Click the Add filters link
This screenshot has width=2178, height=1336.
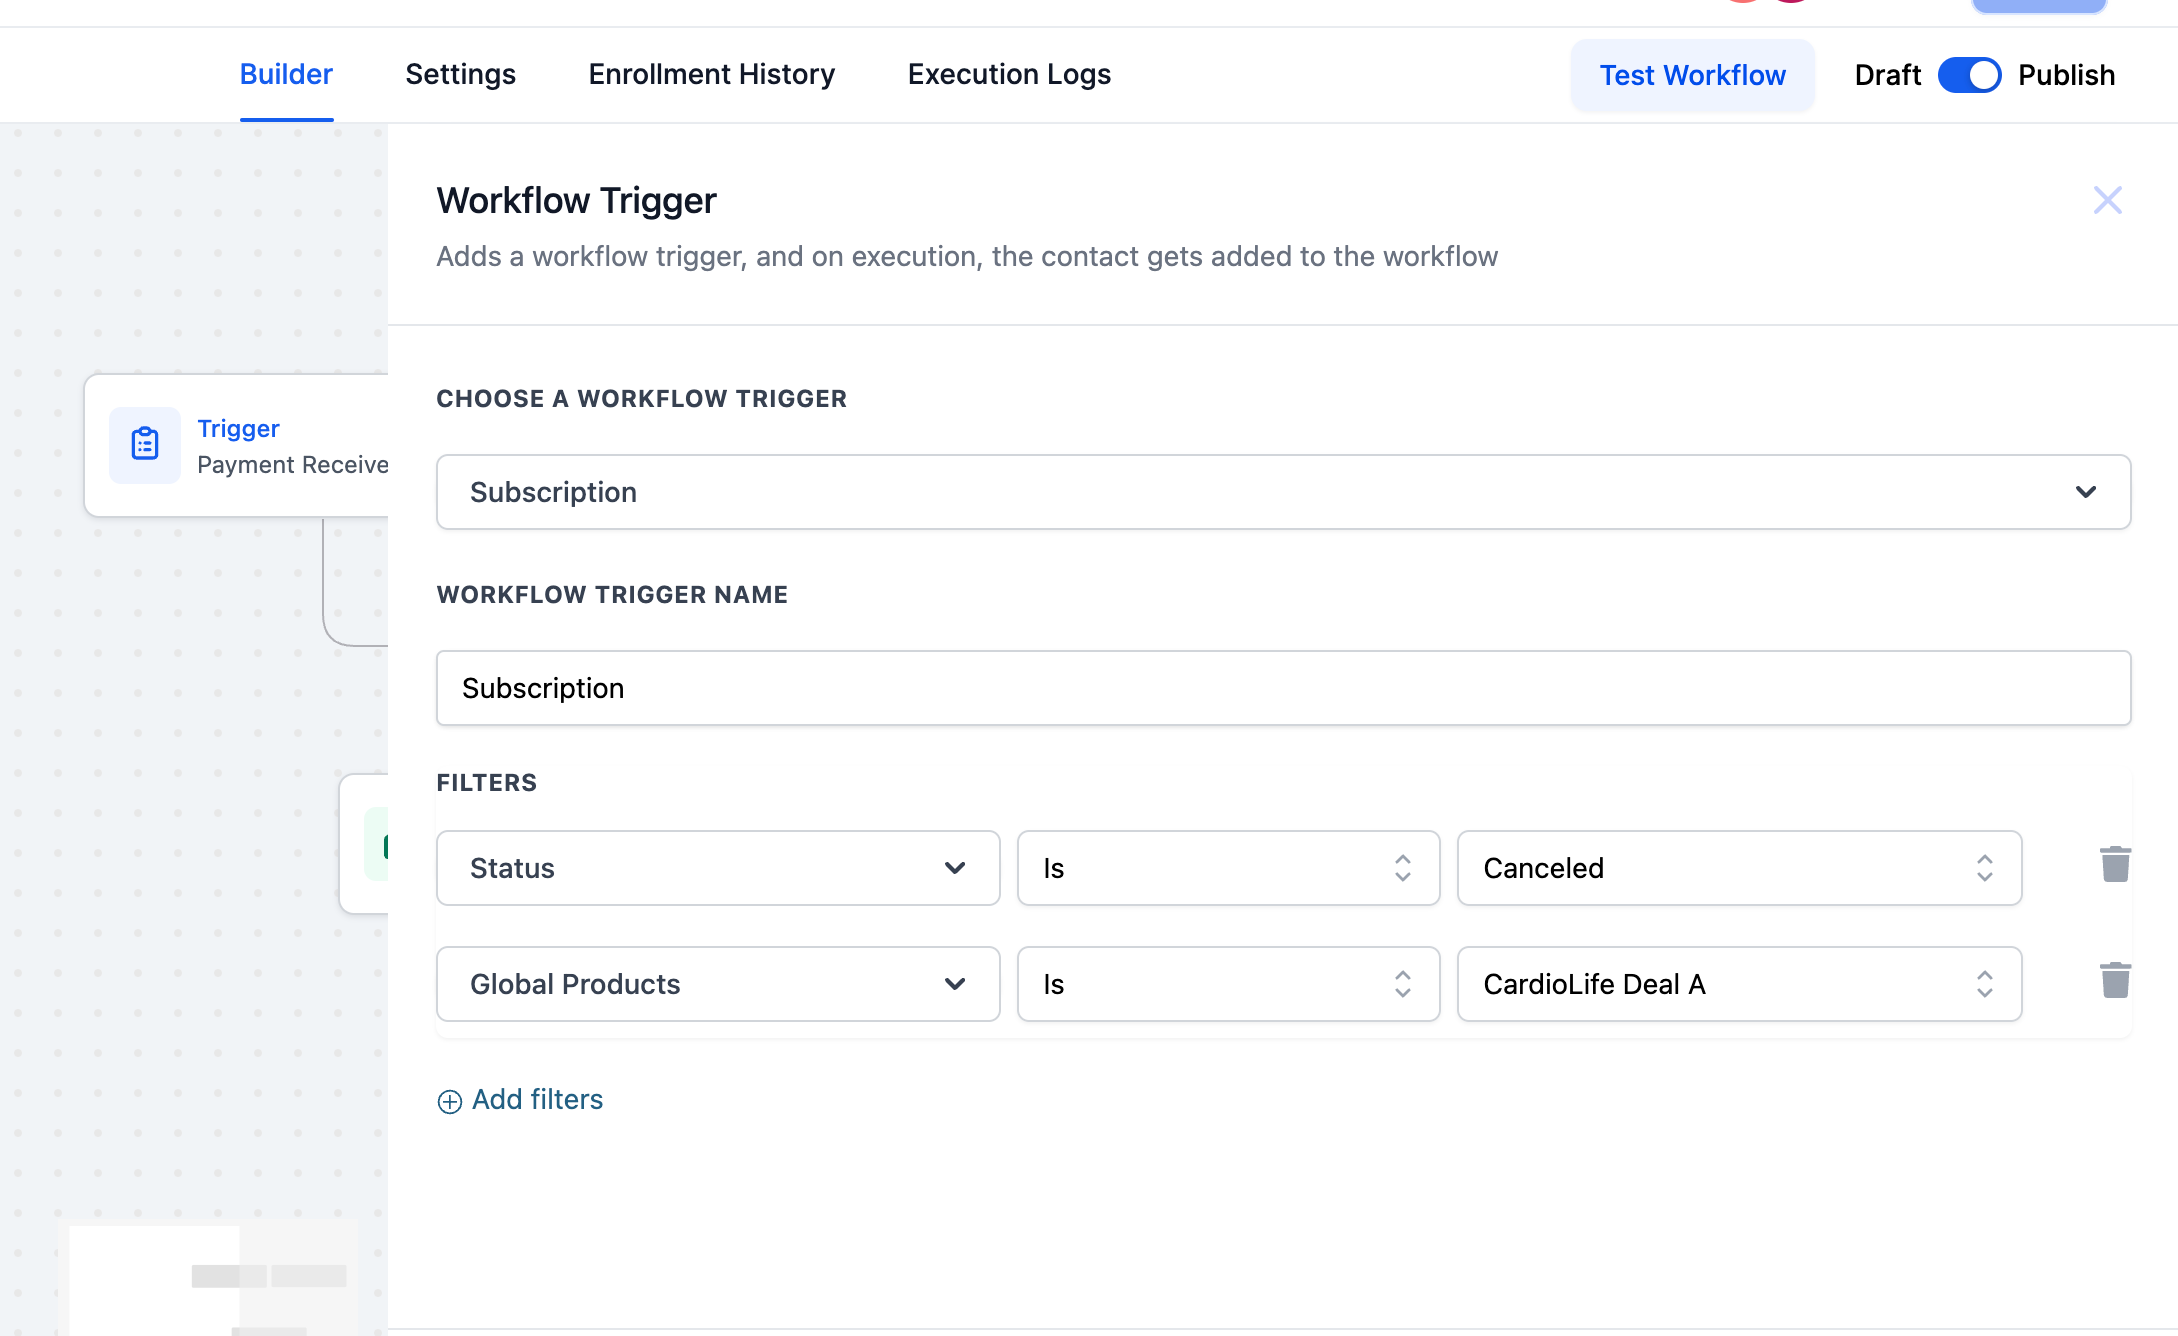click(x=537, y=1100)
